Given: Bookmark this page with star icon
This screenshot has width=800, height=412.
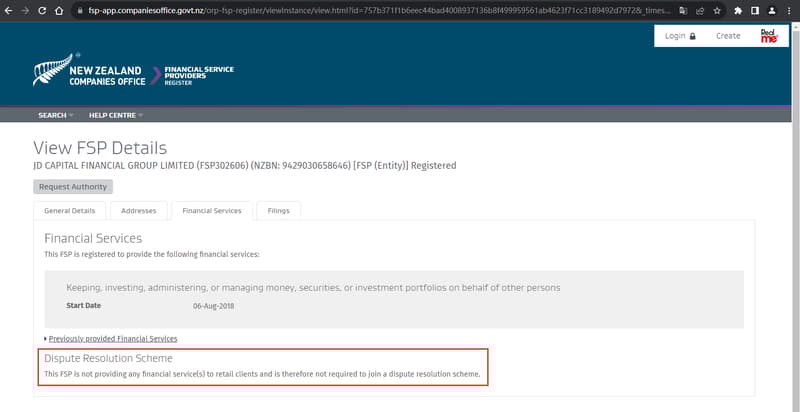Looking at the screenshot, I should point(717,10).
